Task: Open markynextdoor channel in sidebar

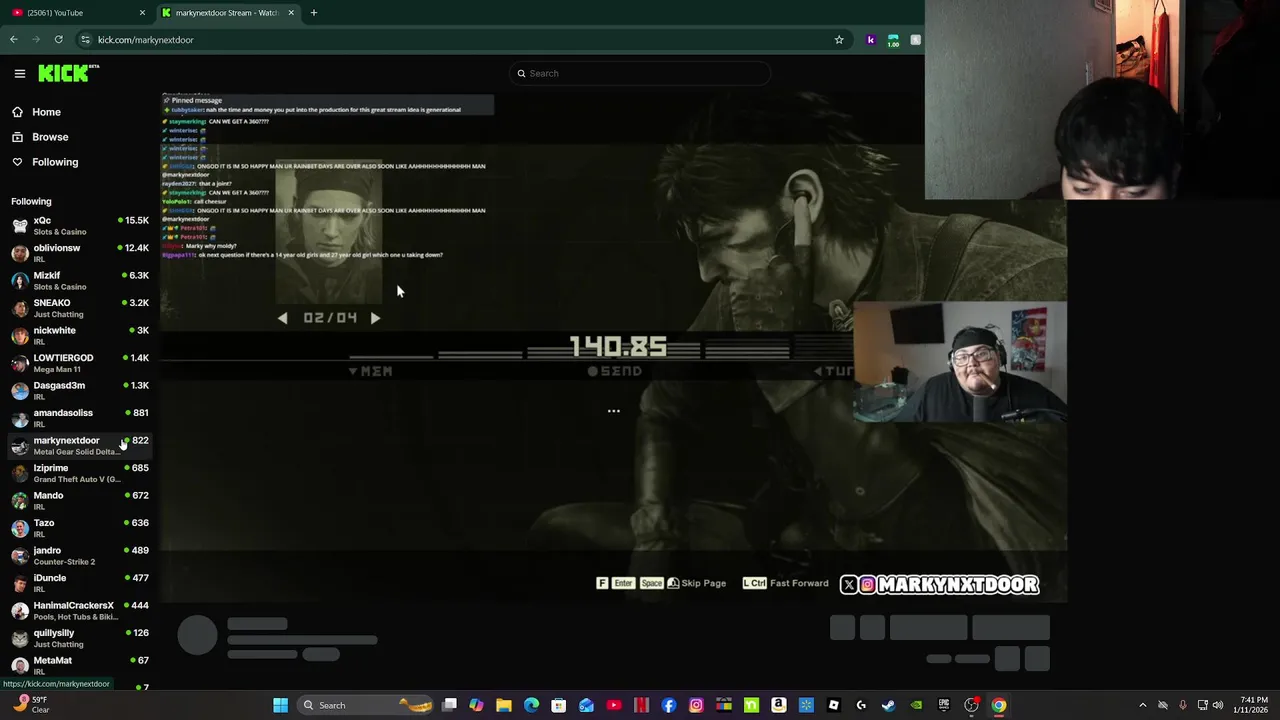Action: click(x=80, y=445)
